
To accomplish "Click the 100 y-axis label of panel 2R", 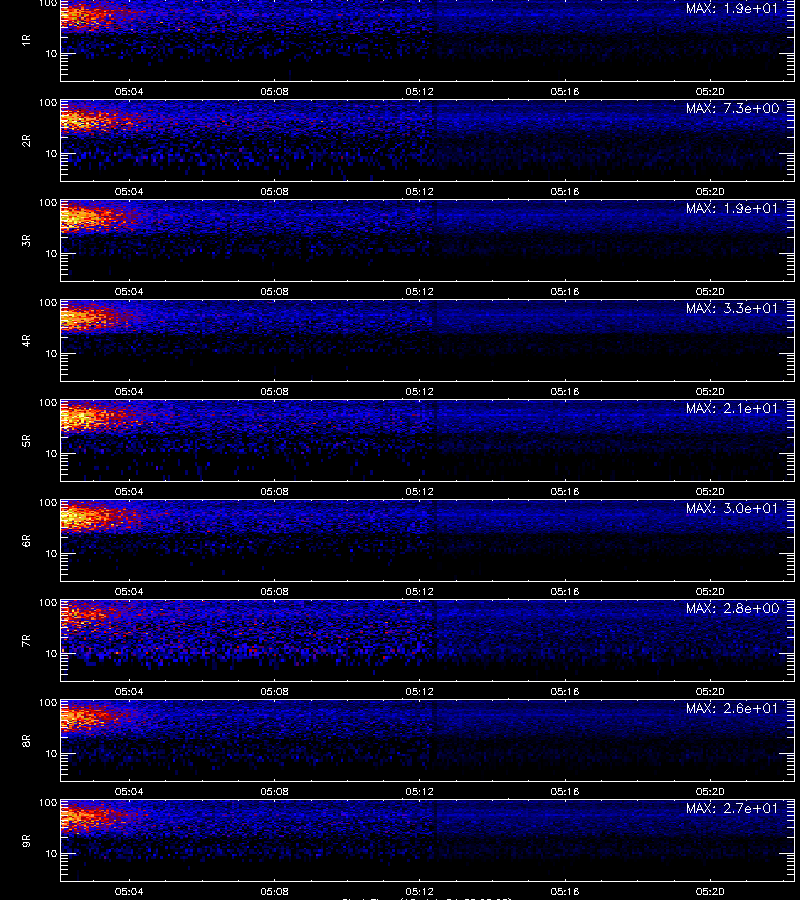I will (48, 103).
